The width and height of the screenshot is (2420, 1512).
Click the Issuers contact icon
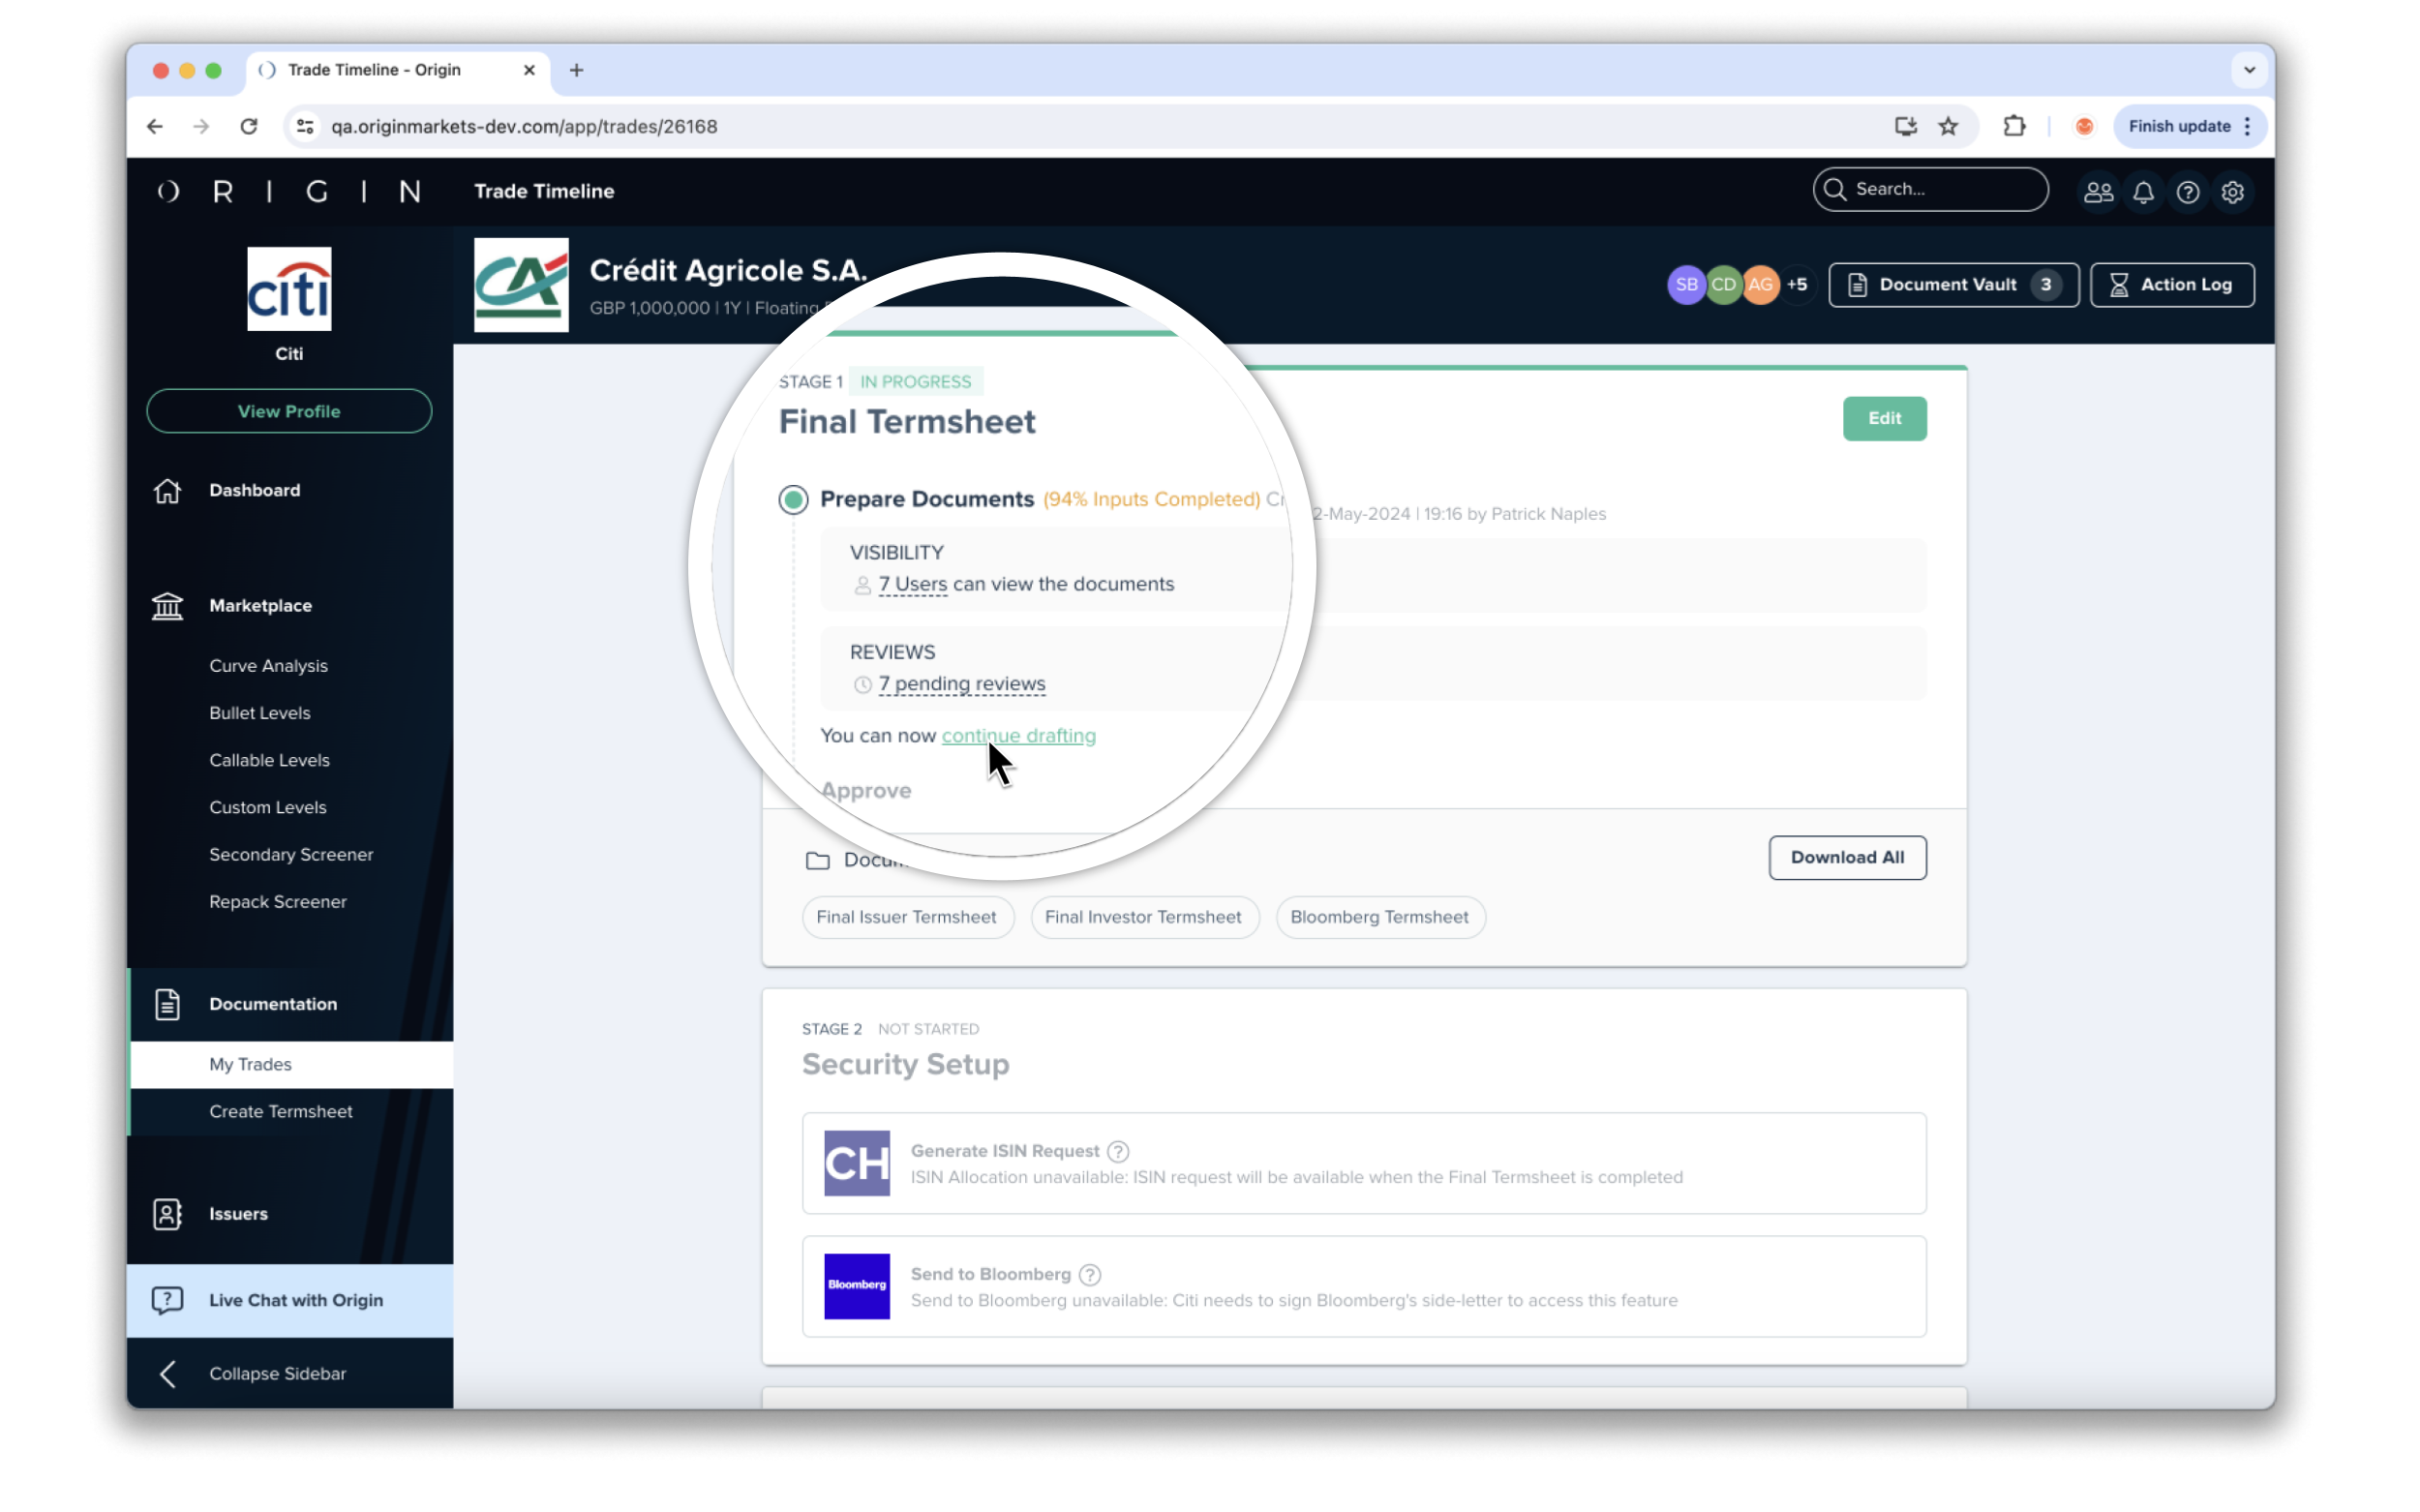coord(167,1213)
